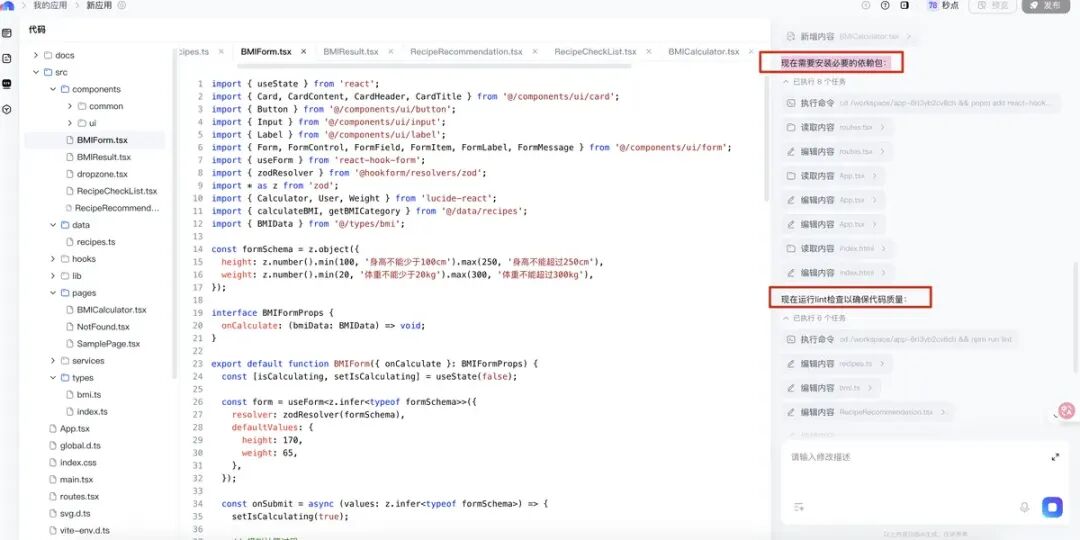Open the 读取内容 index.html task item

click(836, 249)
